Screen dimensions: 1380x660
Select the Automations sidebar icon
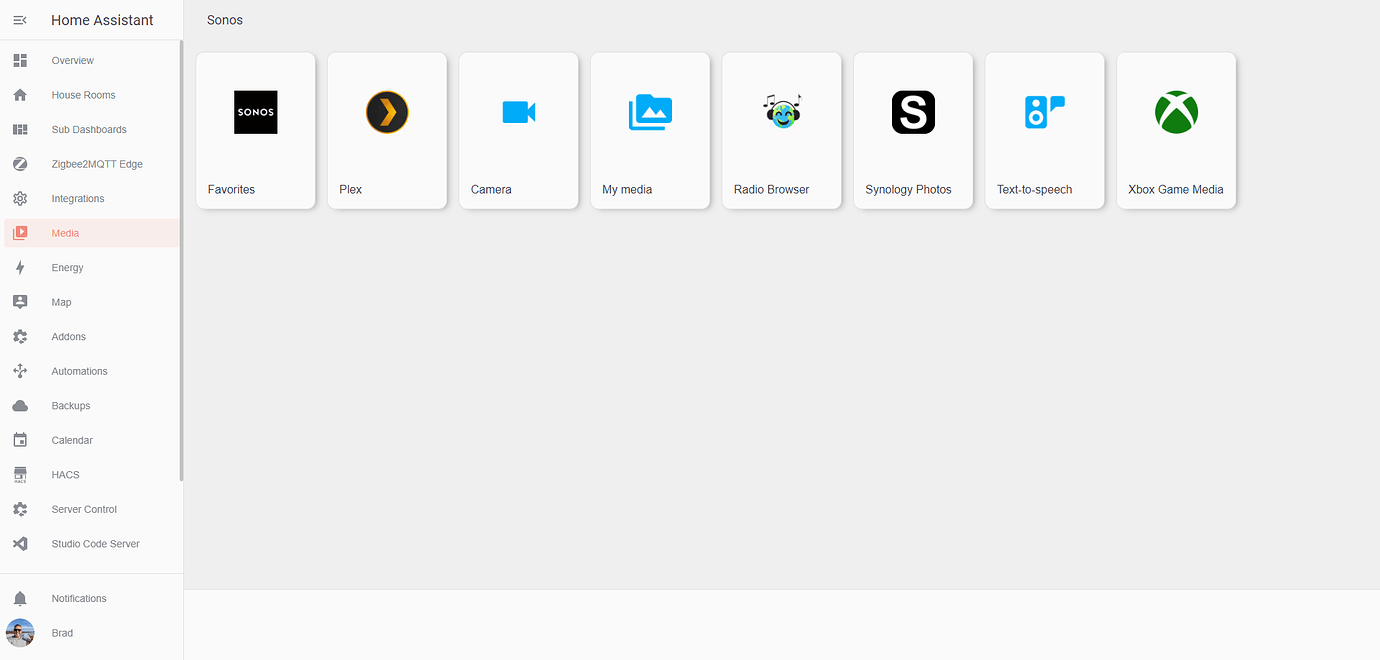20,370
